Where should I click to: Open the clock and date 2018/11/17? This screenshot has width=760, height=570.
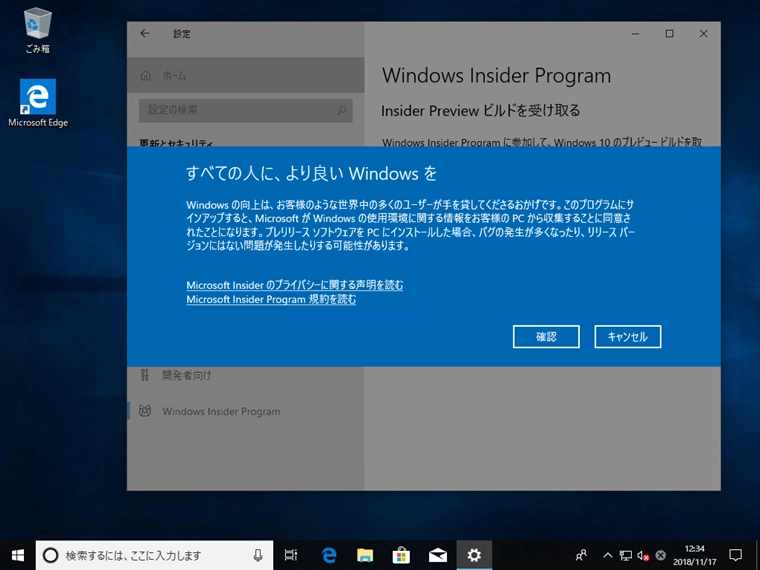pos(695,555)
